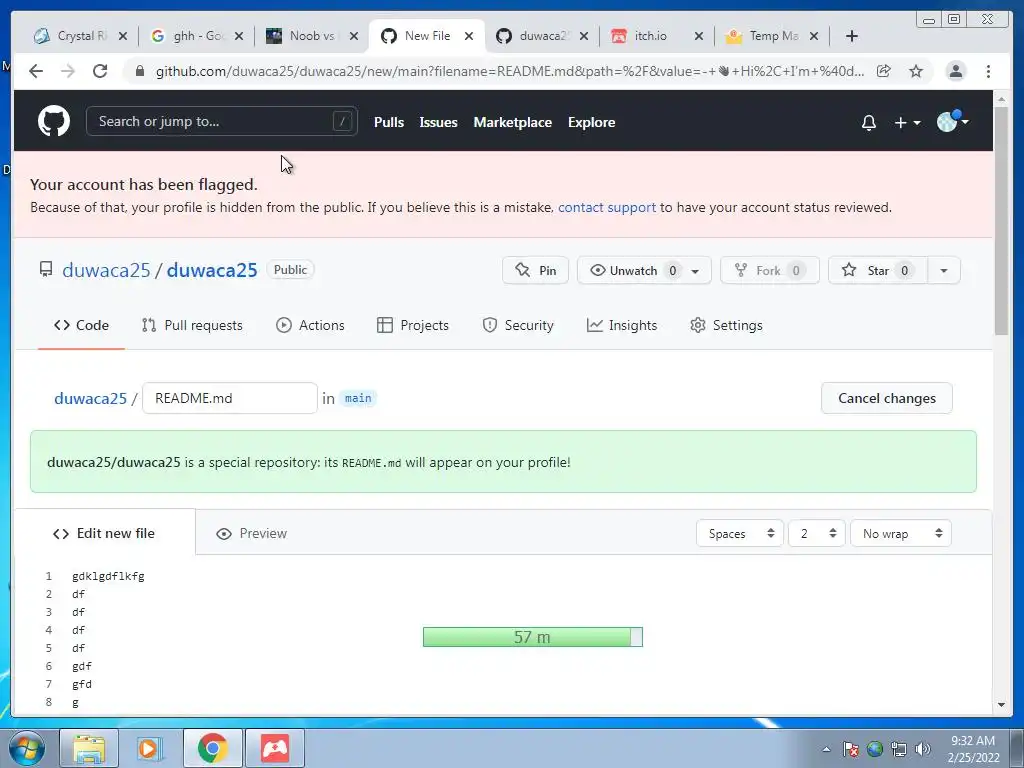Open Marketplace in the header
The height and width of the screenshot is (768, 1024).
513,122
